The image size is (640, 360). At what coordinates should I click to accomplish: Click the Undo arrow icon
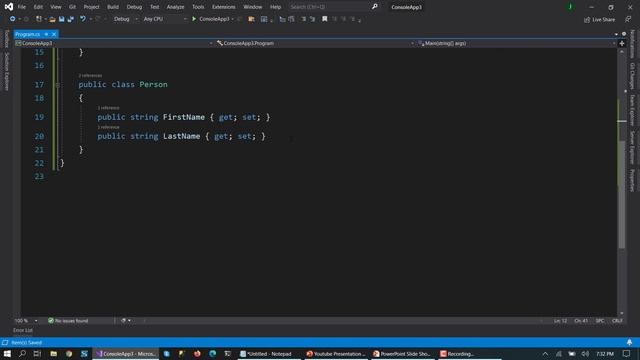[83, 19]
